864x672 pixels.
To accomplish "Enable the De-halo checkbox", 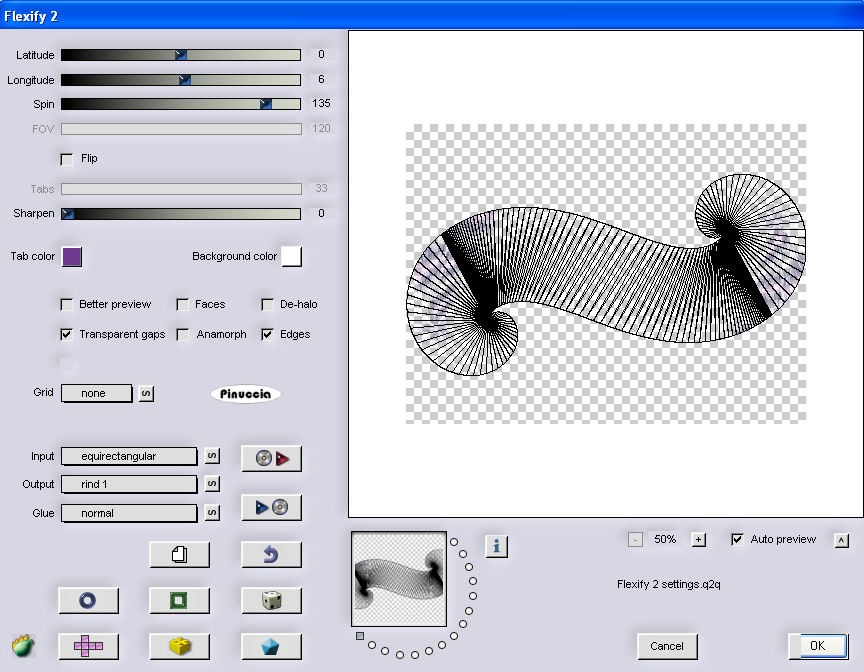I will coord(268,305).
